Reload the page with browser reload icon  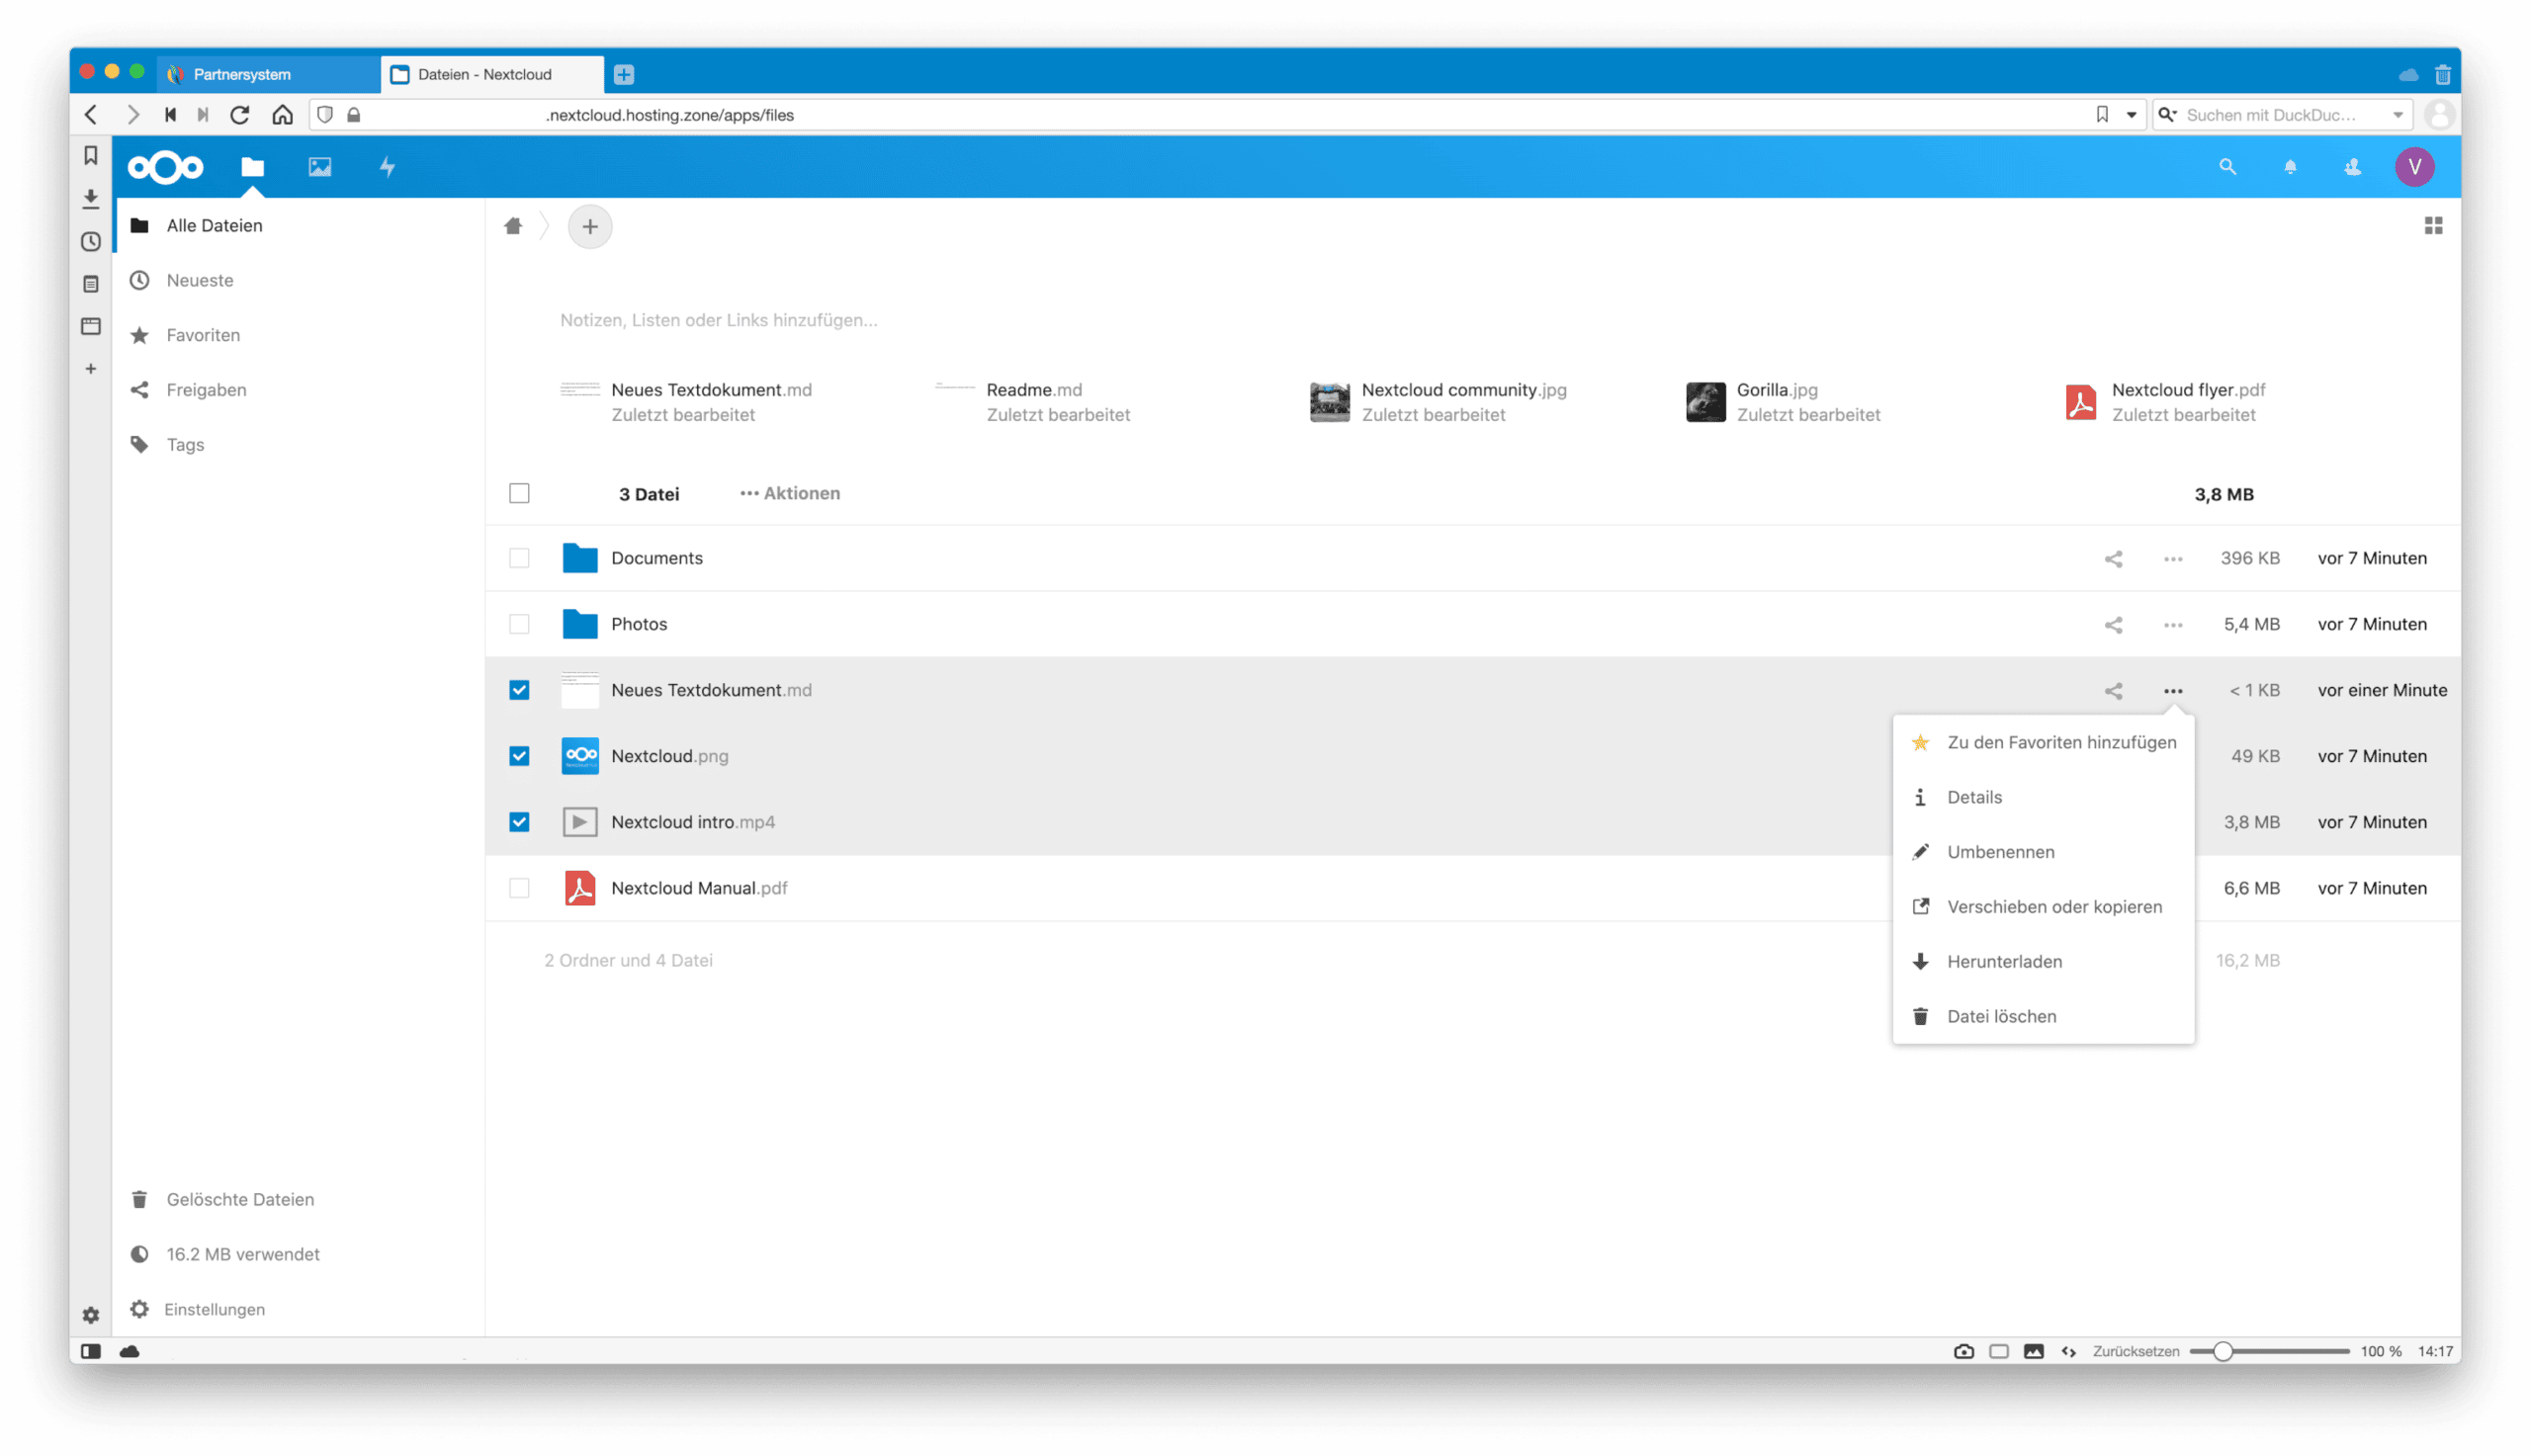click(240, 115)
